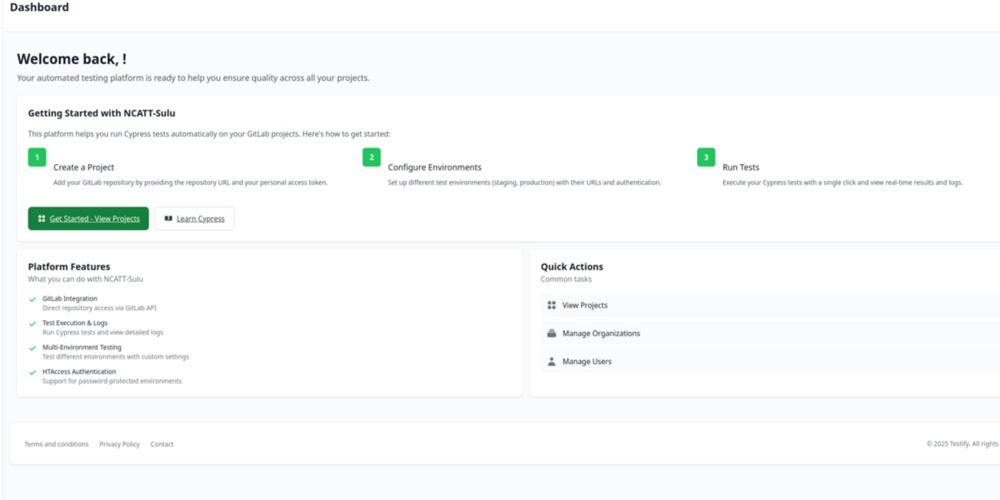The image size is (1000, 500).
Task: Open the Contact footer link
Action: click(x=162, y=444)
